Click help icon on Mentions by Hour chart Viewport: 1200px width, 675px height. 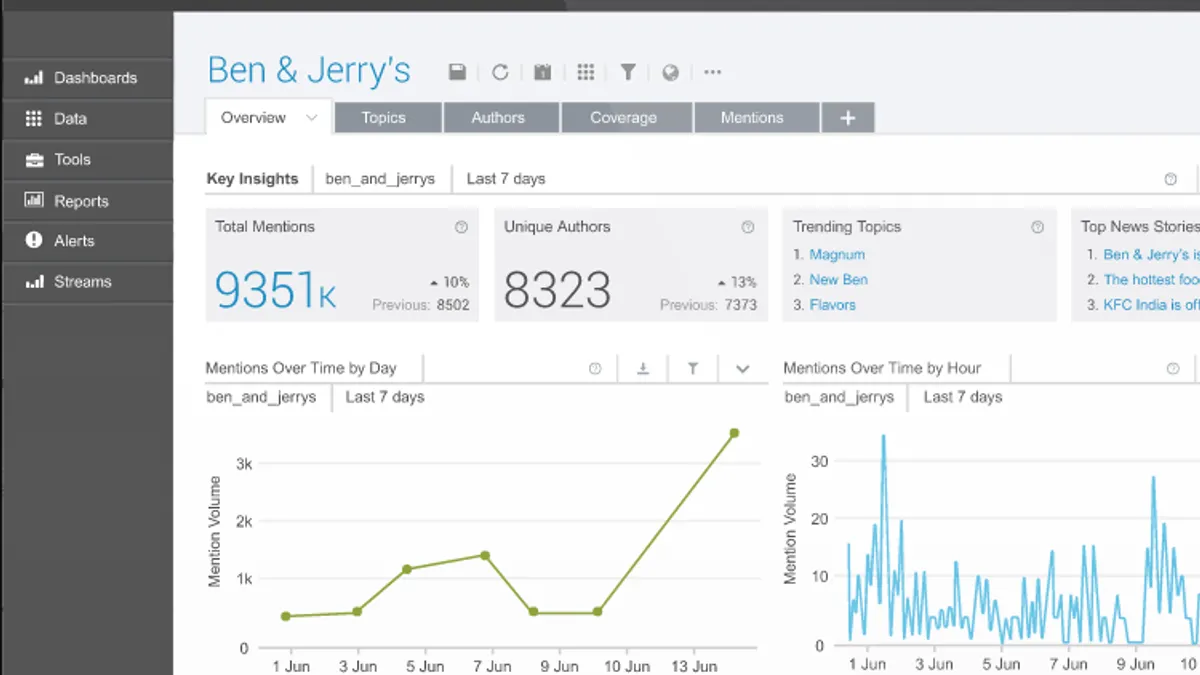tap(1173, 369)
